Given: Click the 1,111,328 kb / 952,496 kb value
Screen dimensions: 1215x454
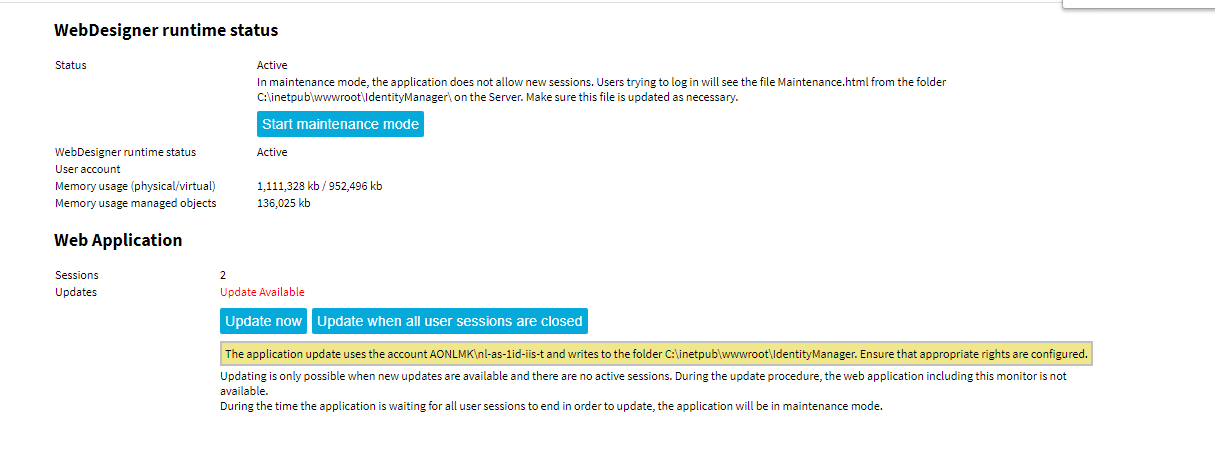Looking at the screenshot, I should [319, 186].
